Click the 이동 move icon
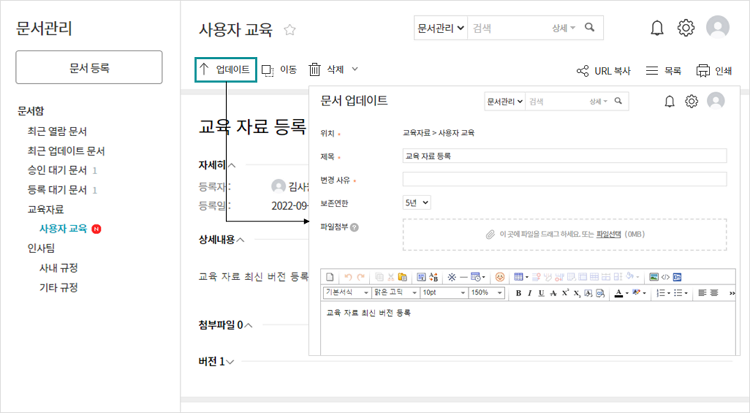Viewport: 750px width, 413px height. [x=267, y=70]
